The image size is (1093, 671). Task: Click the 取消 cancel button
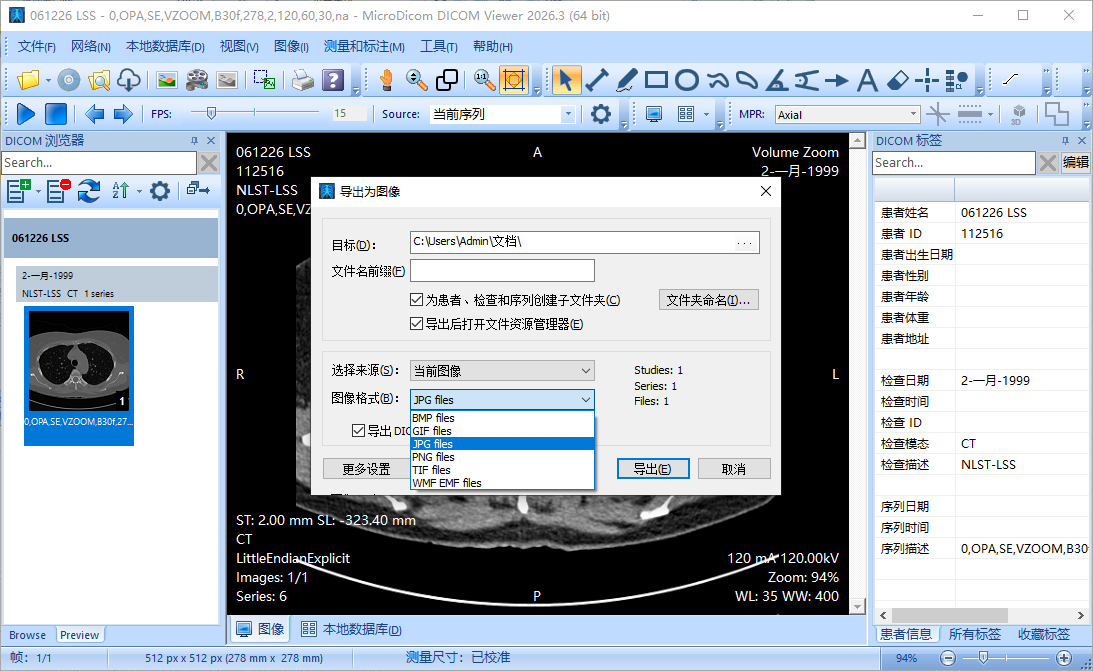click(x=733, y=469)
